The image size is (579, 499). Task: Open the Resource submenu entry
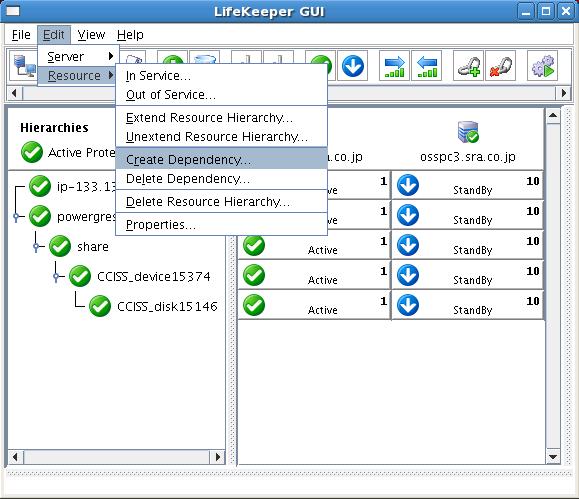(78, 75)
